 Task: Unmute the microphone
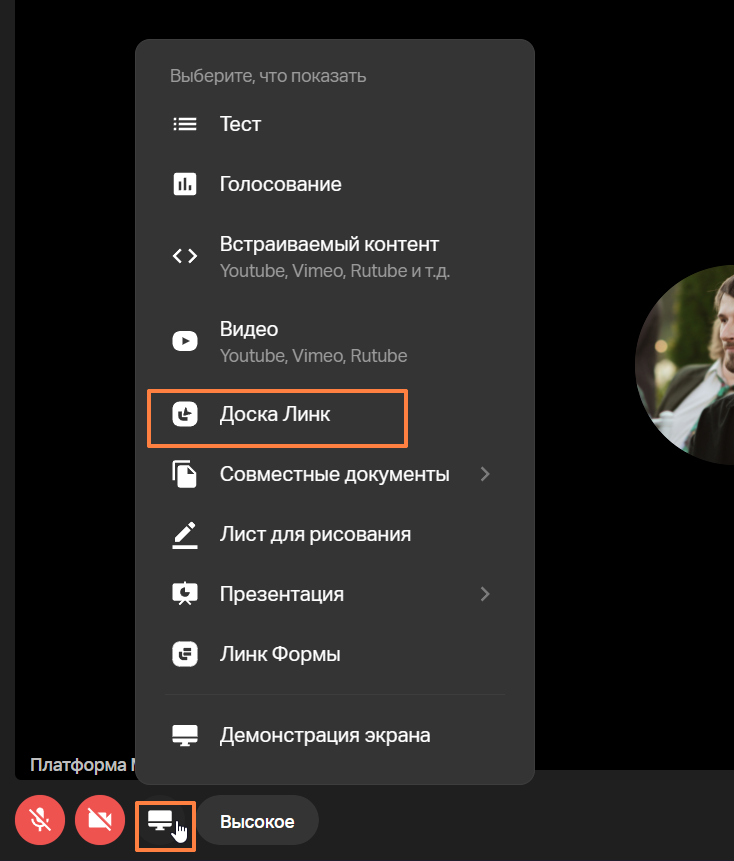[40, 821]
